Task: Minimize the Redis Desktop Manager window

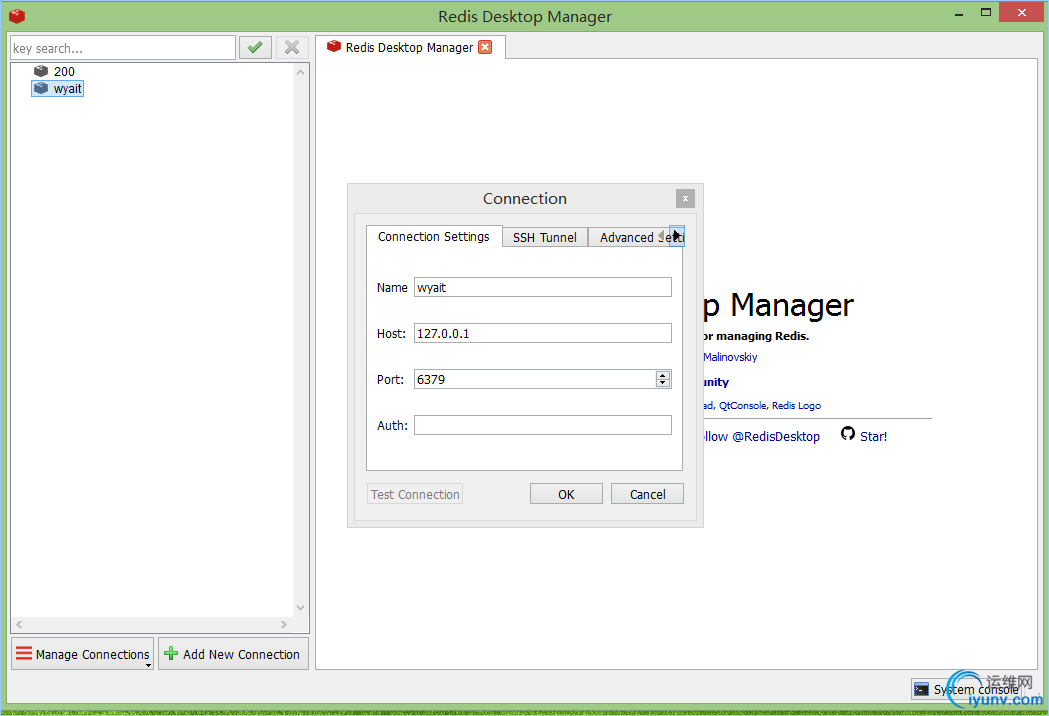Action: point(959,13)
